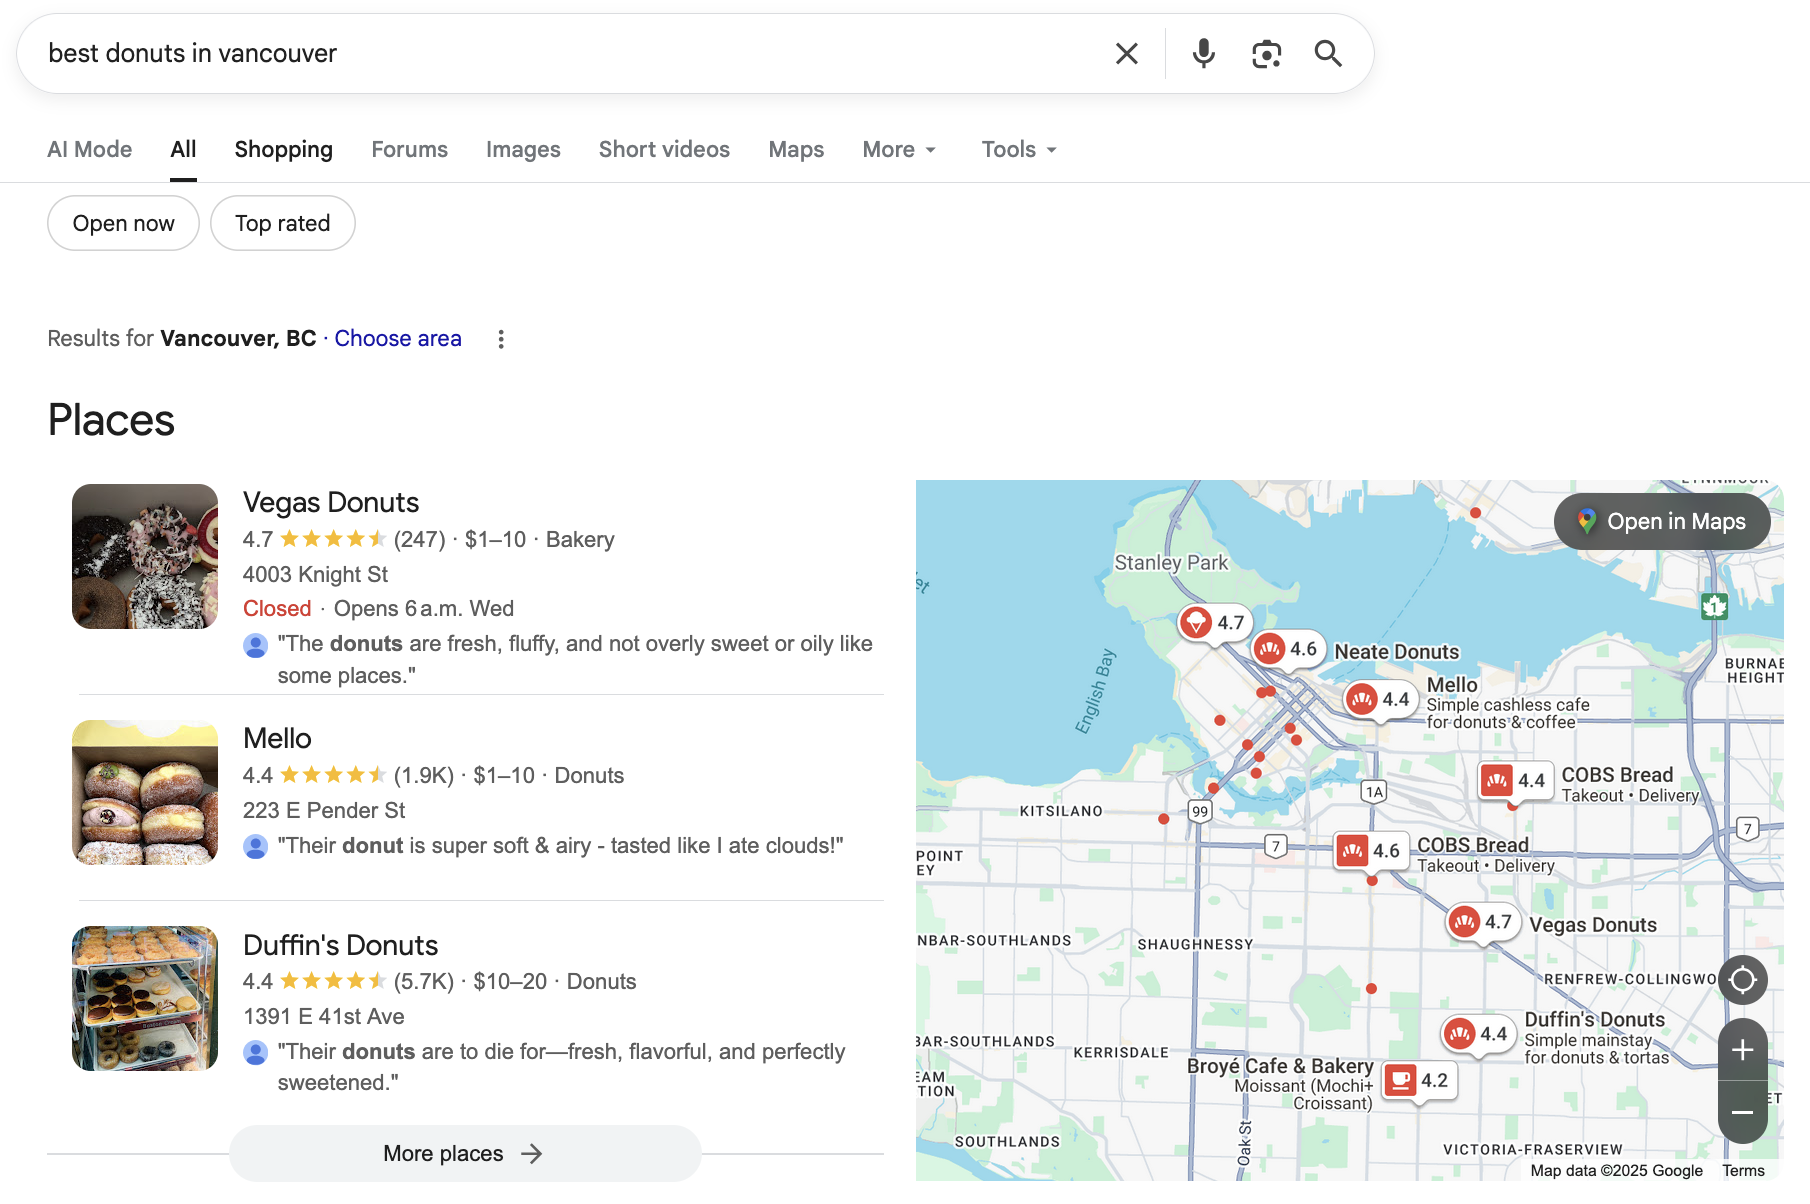Click the Neate Donuts 4.6 map pin
This screenshot has width=1810, height=1204.
(x=1289, y=649)
